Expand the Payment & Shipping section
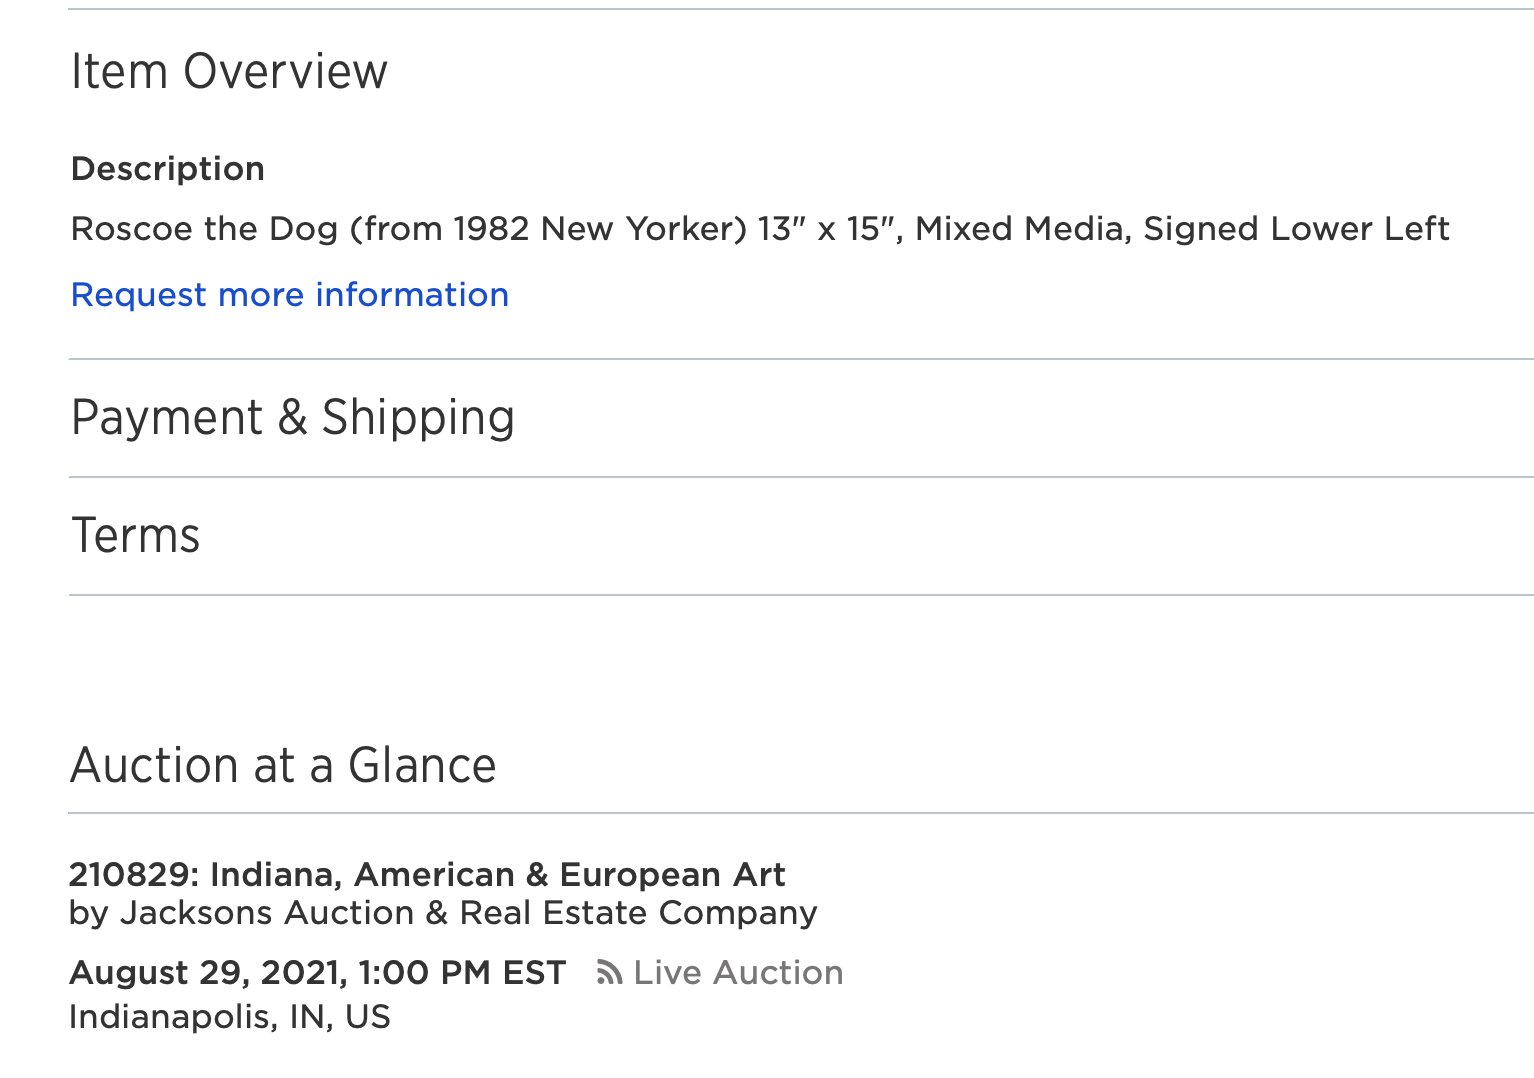 click(x=293, y=418)
